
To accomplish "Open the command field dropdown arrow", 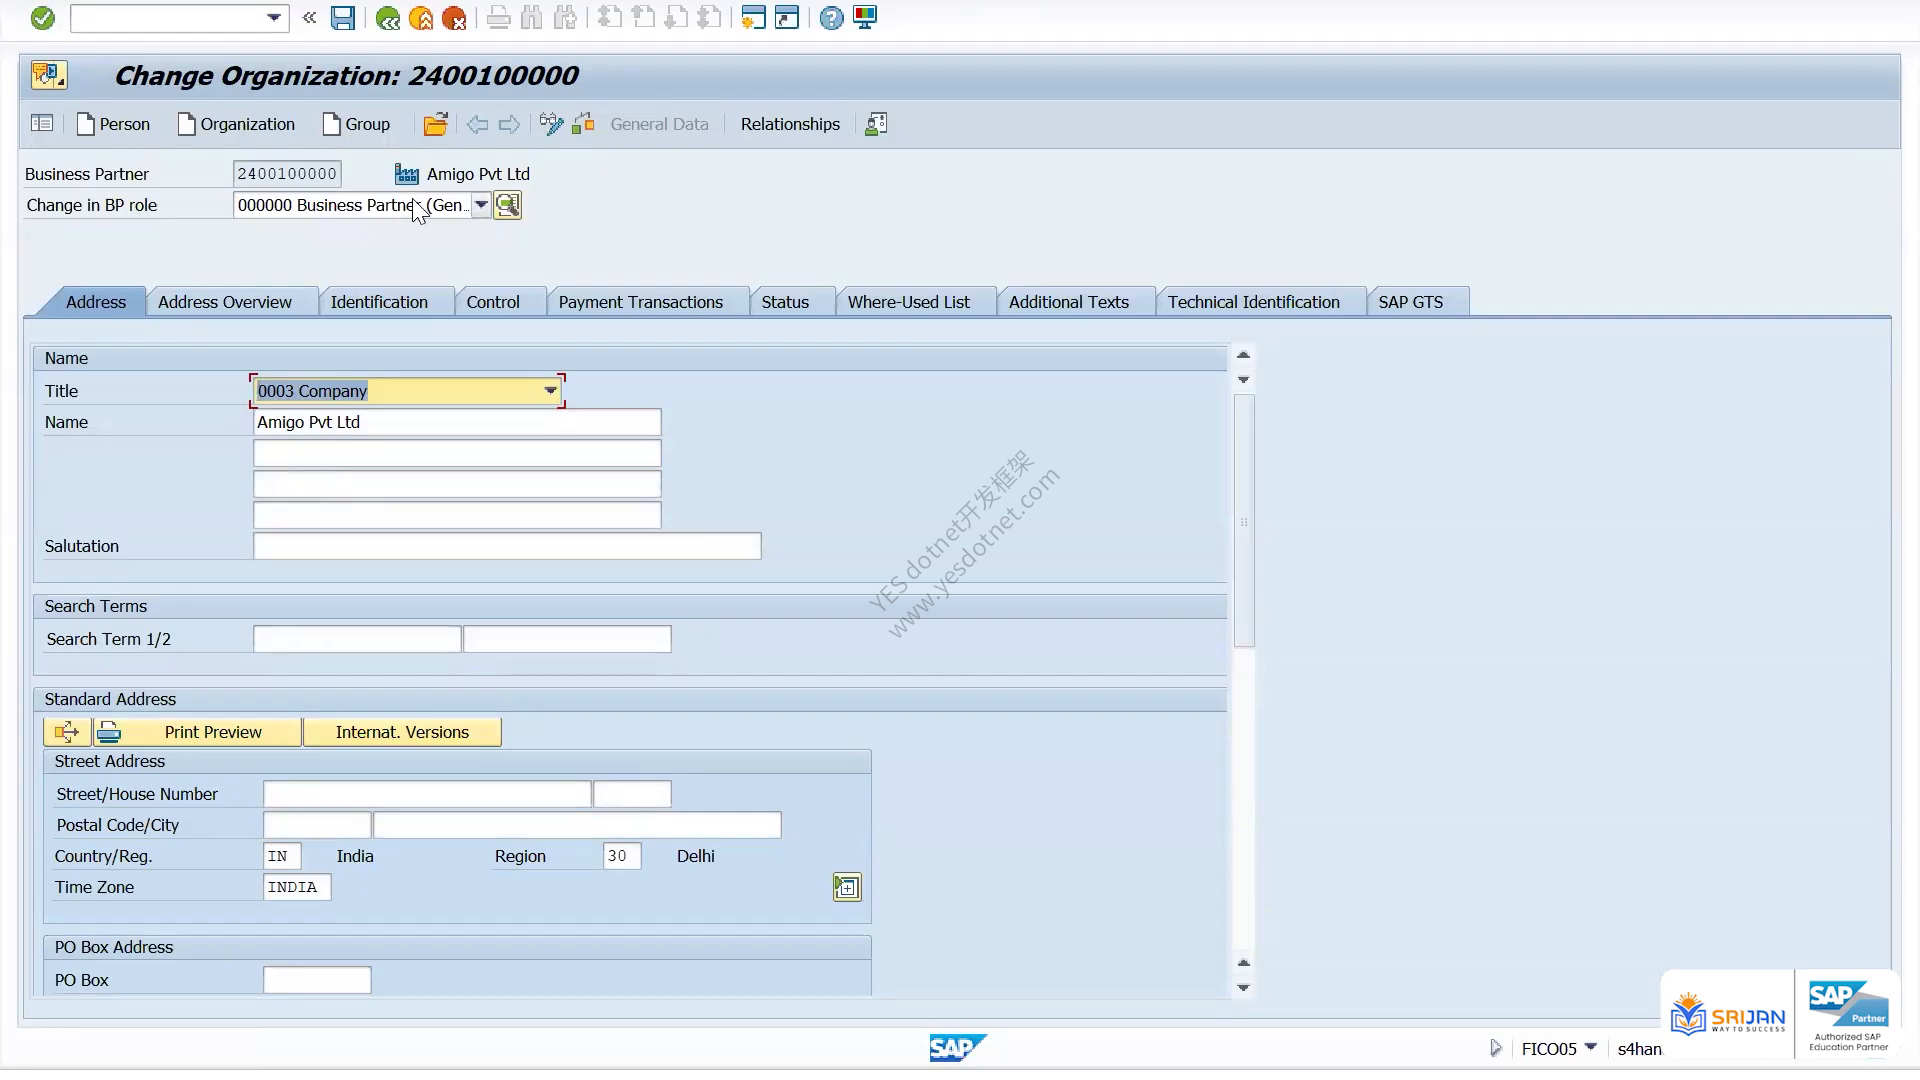I will pos(274,18).
